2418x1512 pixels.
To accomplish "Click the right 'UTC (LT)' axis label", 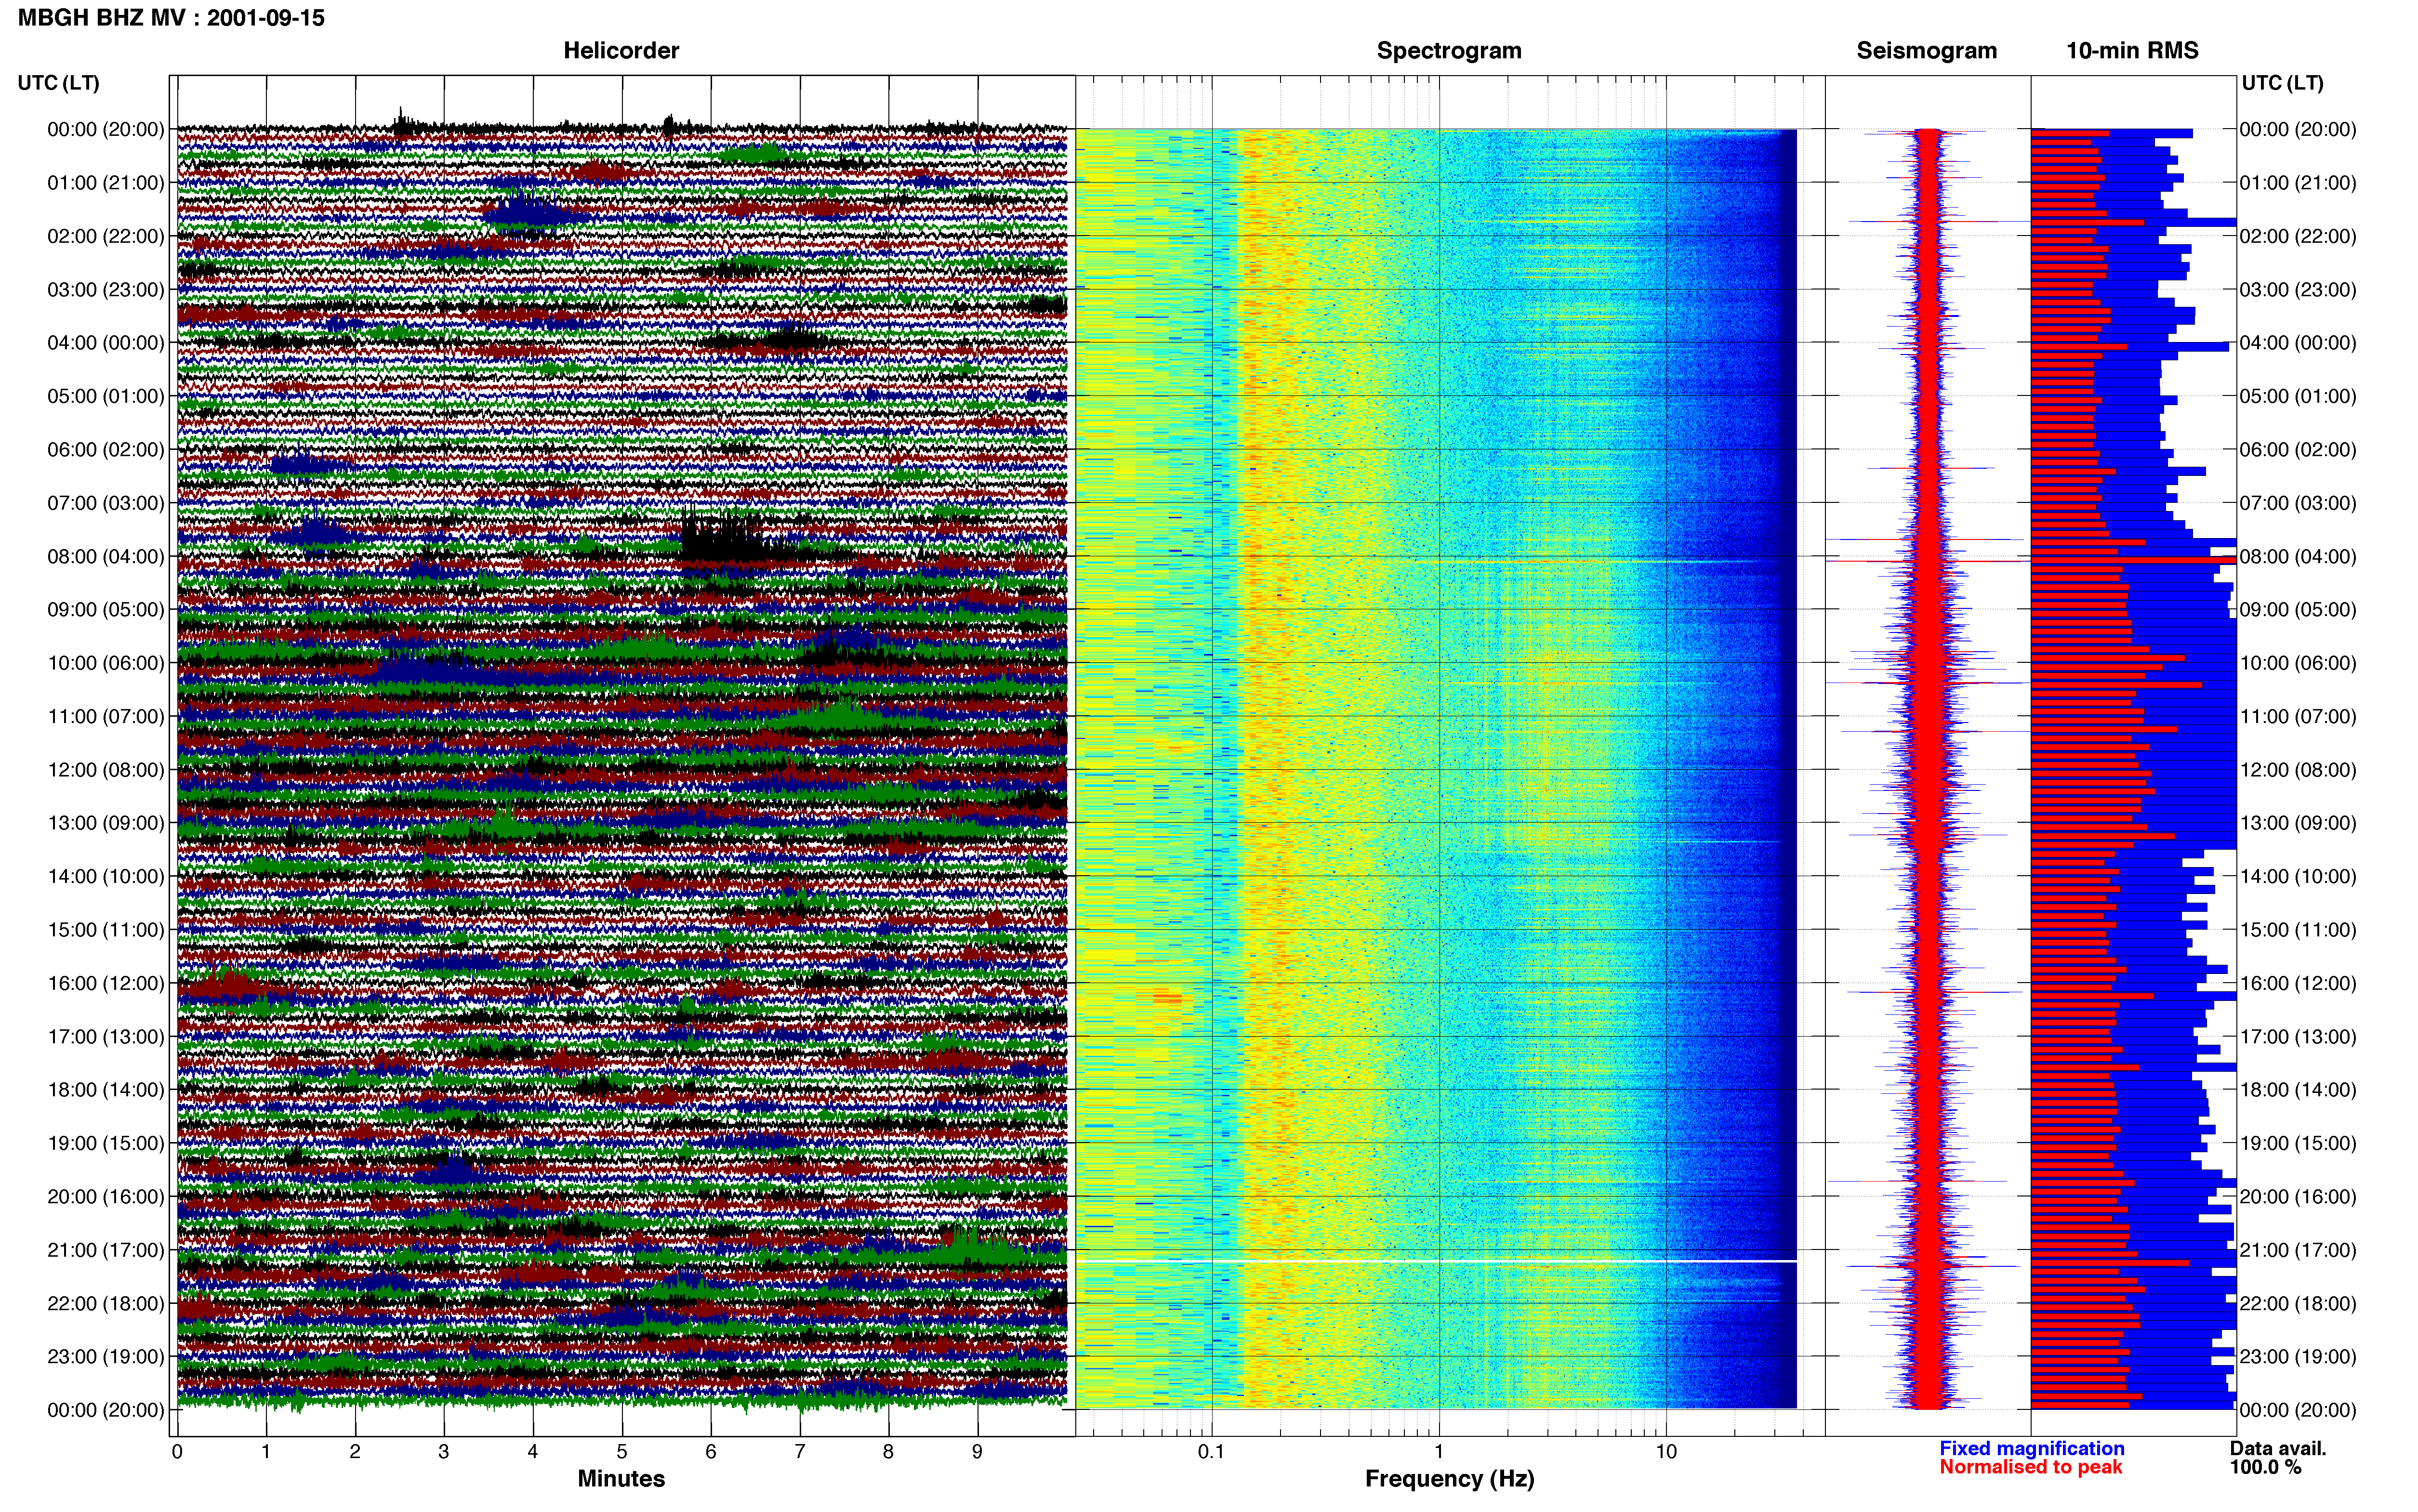I will 2282,83.
